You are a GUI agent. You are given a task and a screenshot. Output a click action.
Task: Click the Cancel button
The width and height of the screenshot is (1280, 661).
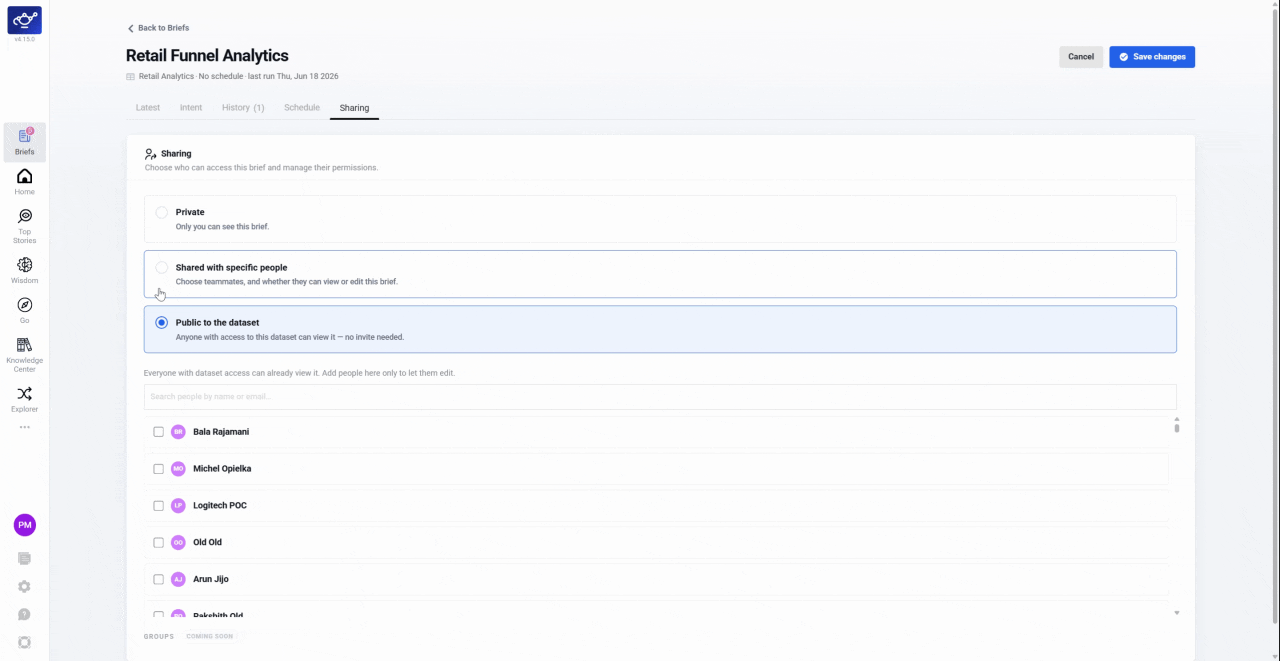1081,57
